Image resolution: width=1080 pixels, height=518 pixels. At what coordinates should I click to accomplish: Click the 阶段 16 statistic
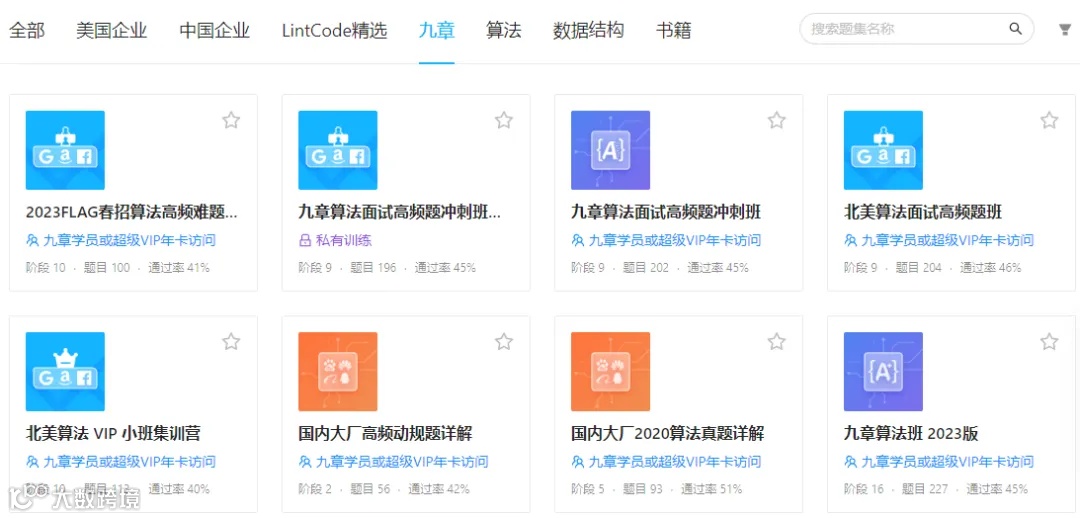click(x=864, y=489)
